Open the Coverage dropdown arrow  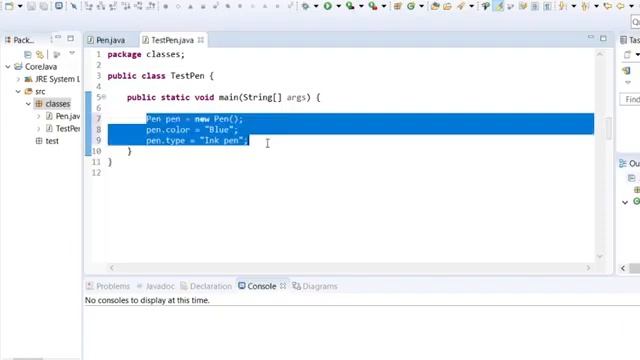point(361,6)
